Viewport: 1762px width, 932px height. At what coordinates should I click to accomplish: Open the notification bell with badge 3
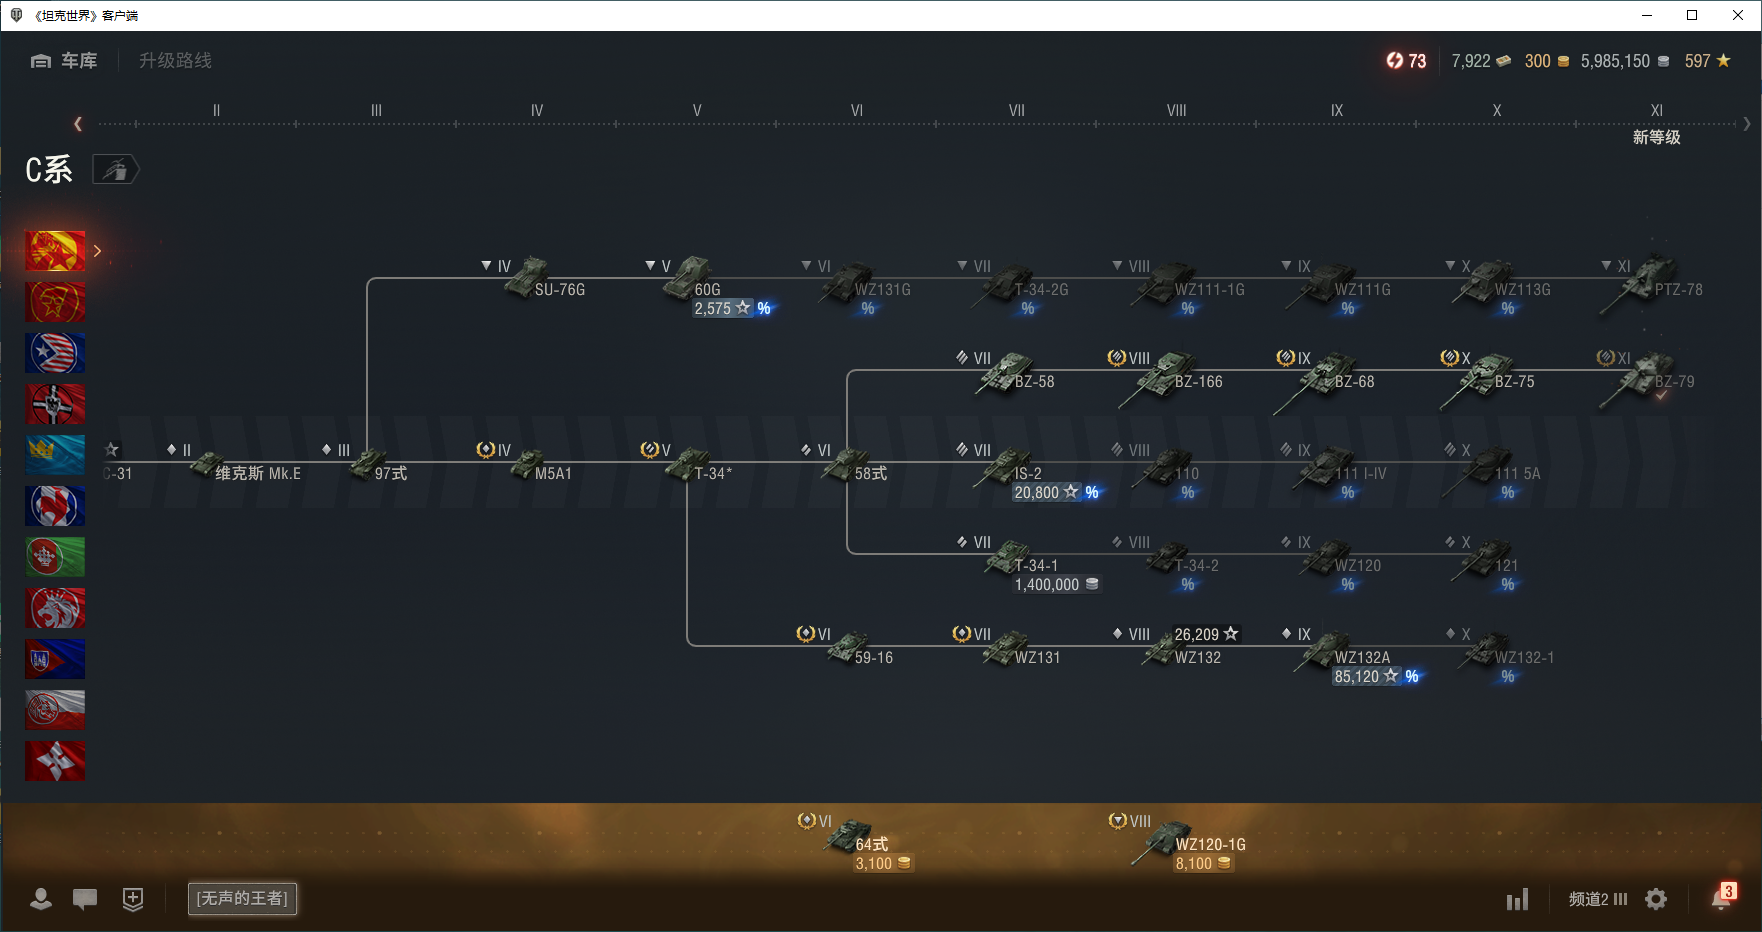click(1720, 899)
